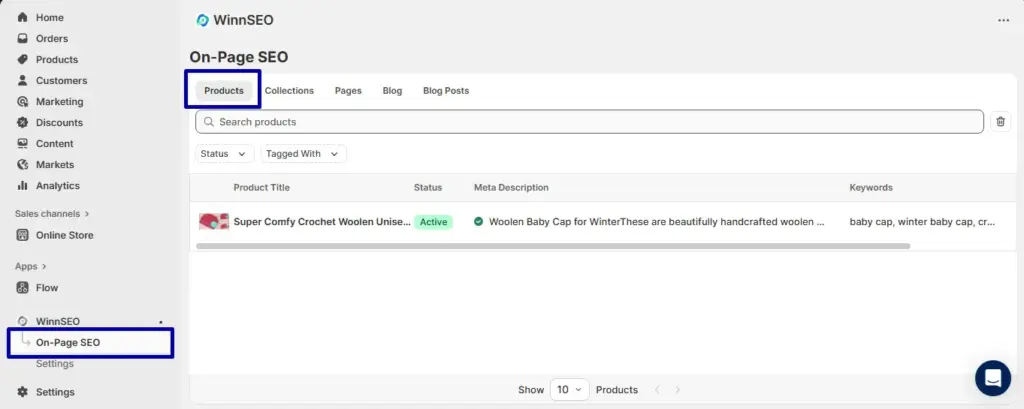Viewport: 1024px width, 409px height.
Task: Switch to the Products tab
Action: pyautogui.click(x=224, y=90)
